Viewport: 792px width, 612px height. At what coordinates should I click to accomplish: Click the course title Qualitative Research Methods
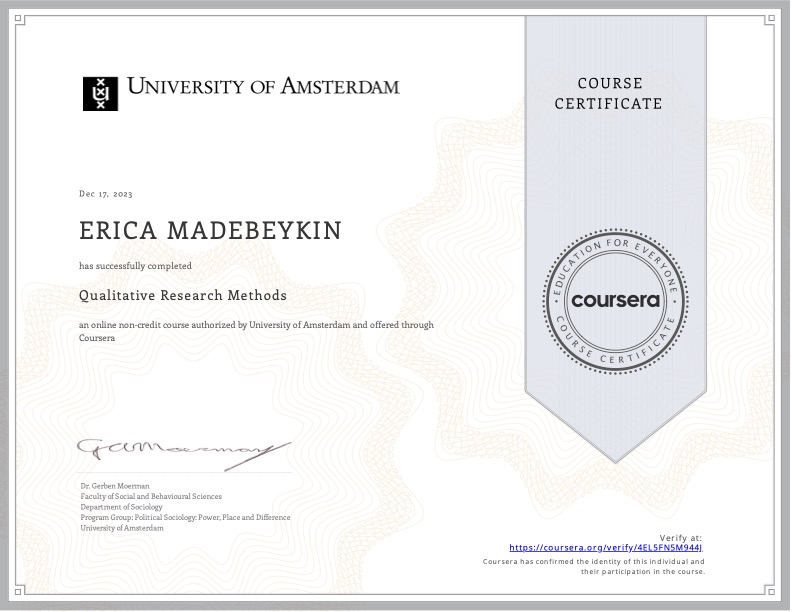pos(183,295)
